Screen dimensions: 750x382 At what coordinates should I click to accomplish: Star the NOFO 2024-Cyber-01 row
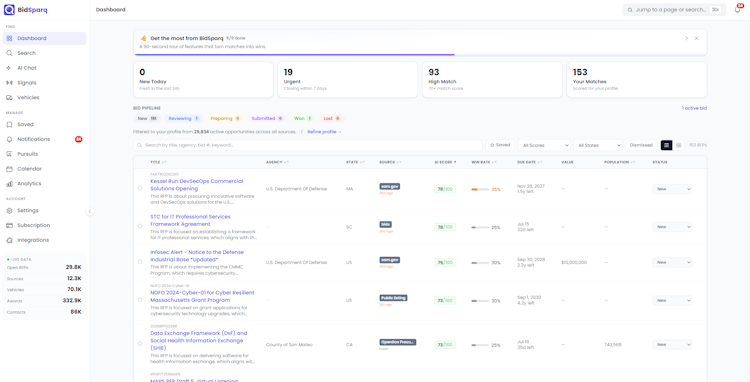[140, 300]
